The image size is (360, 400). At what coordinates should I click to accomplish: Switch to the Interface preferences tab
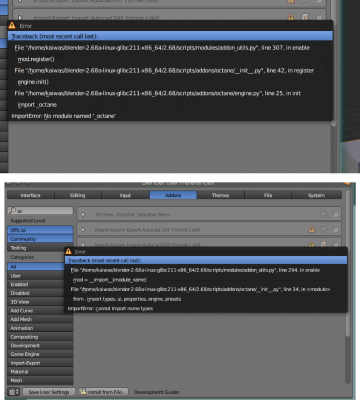[x=31, y=195]
